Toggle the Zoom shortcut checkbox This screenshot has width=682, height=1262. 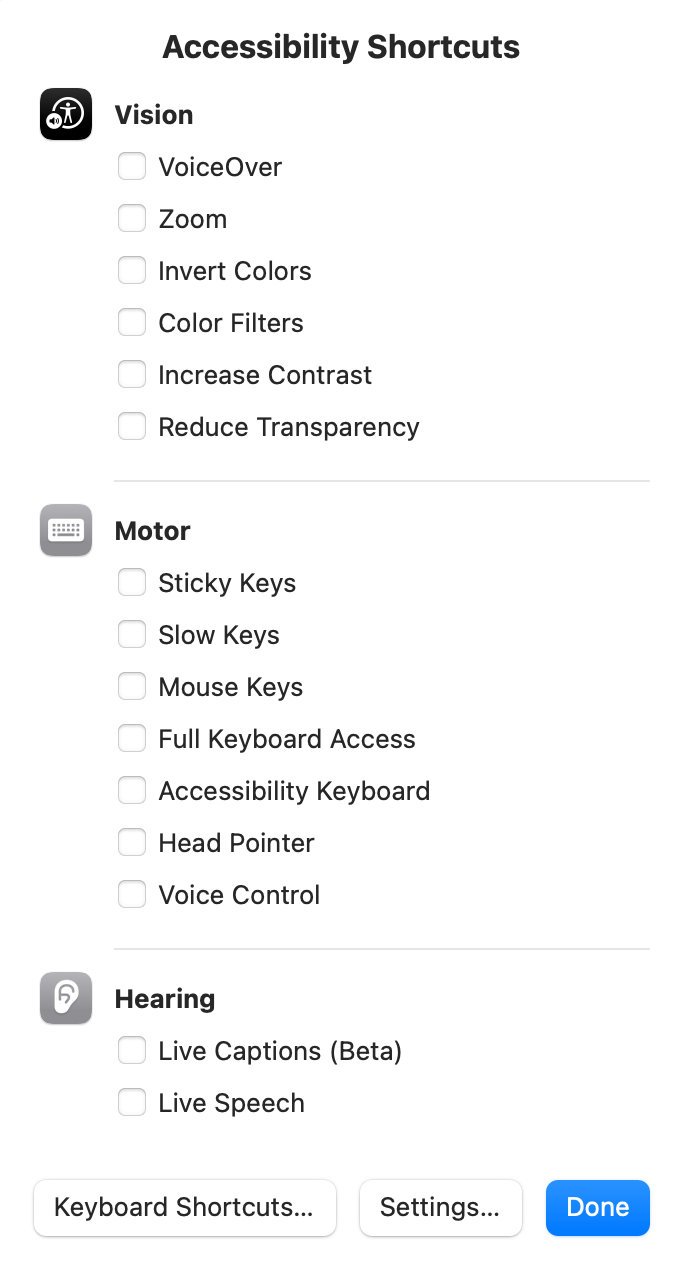coord(132,218)
